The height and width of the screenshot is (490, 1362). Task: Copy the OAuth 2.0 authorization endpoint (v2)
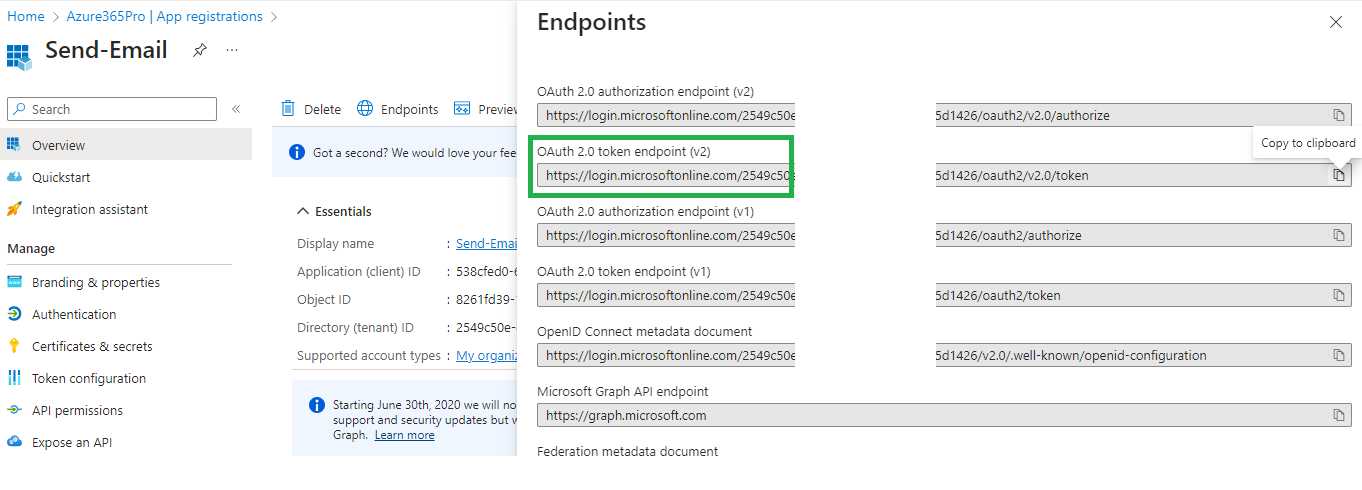[x=1338, y=115]
